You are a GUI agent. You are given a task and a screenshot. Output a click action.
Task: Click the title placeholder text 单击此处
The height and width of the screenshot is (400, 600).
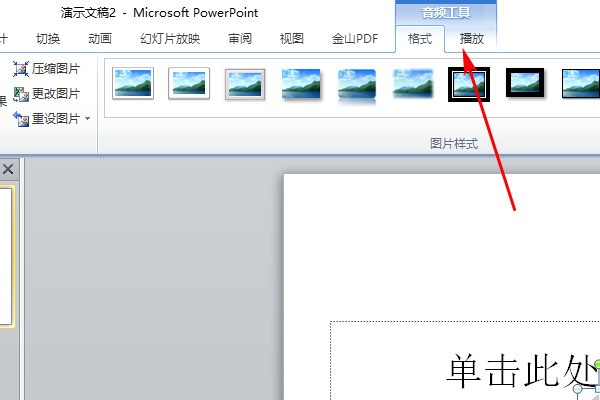tap(523, 371)
